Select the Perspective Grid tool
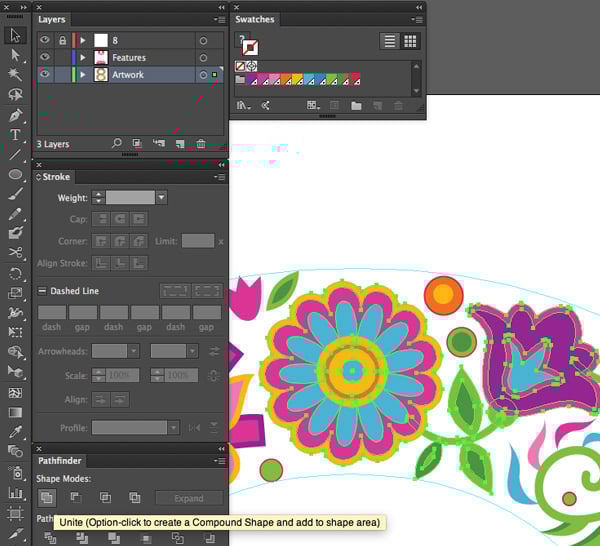The image size is (600, 546). pos(15,371)
